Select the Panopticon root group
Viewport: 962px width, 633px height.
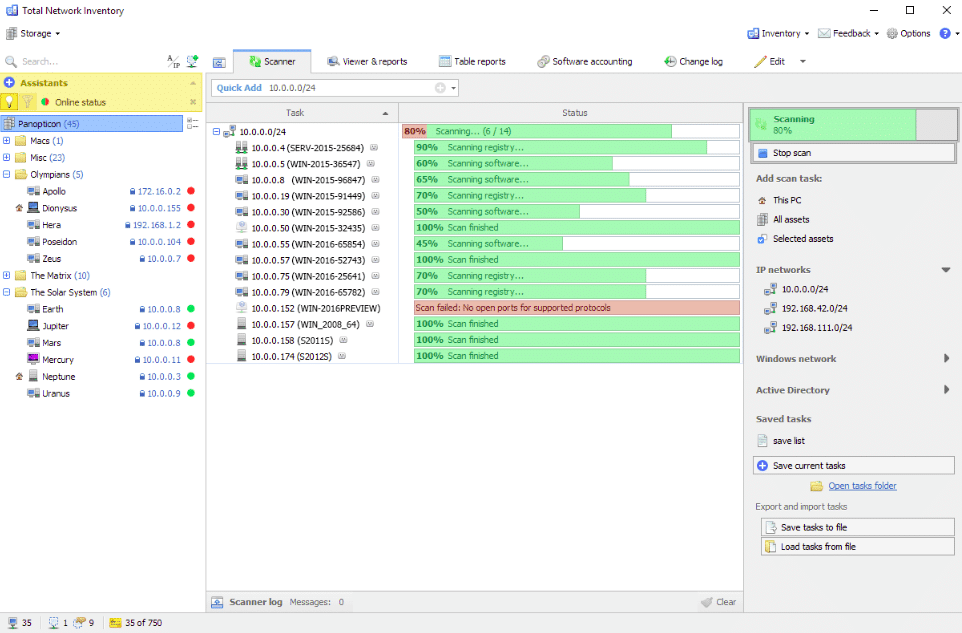coord(92,124)
